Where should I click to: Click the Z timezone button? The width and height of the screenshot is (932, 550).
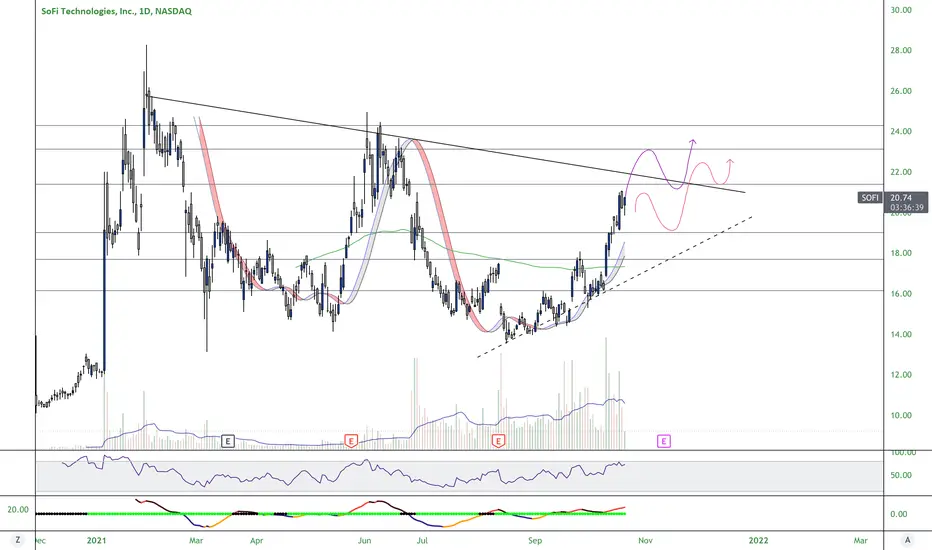tap(18, 540)
